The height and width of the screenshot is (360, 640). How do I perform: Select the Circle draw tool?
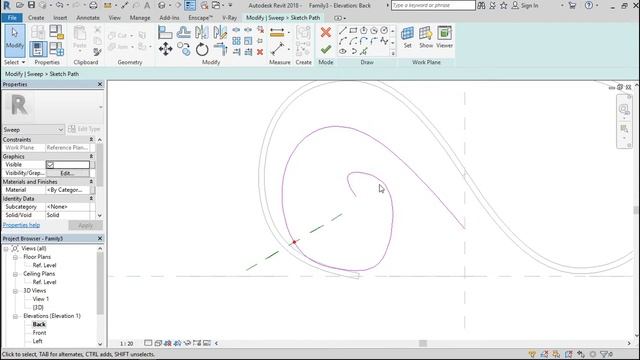(x=384, y=31)
